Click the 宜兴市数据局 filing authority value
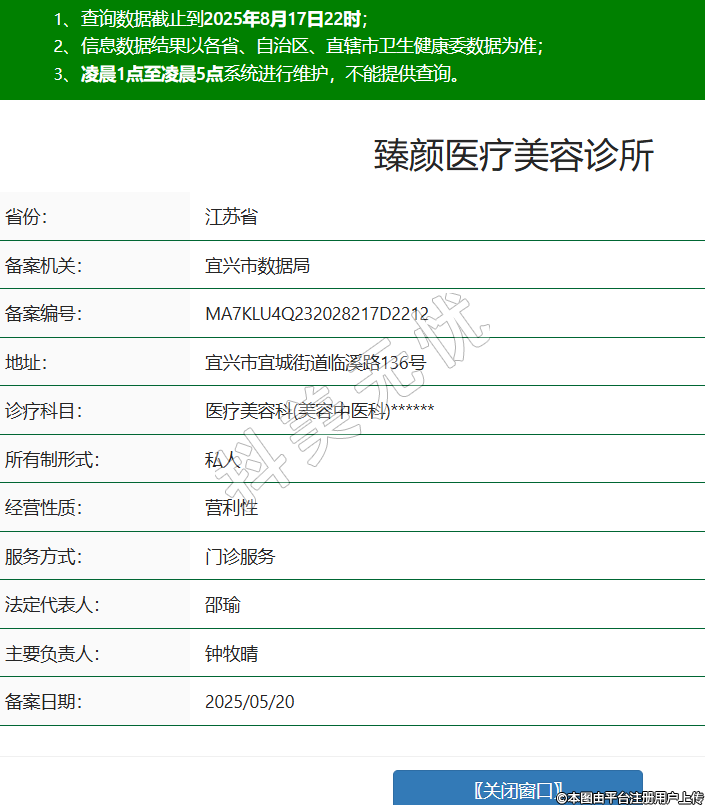 click(x=257, y=266)
